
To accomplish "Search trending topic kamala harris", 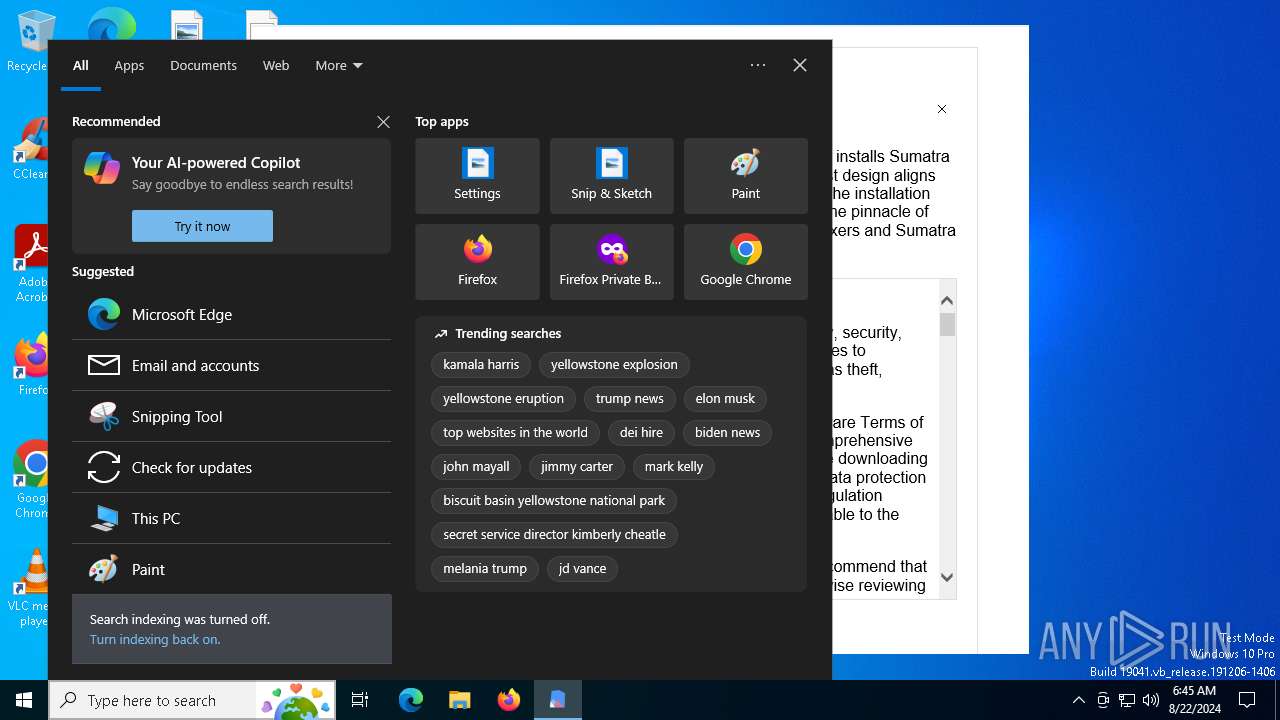I will point(481,365).
